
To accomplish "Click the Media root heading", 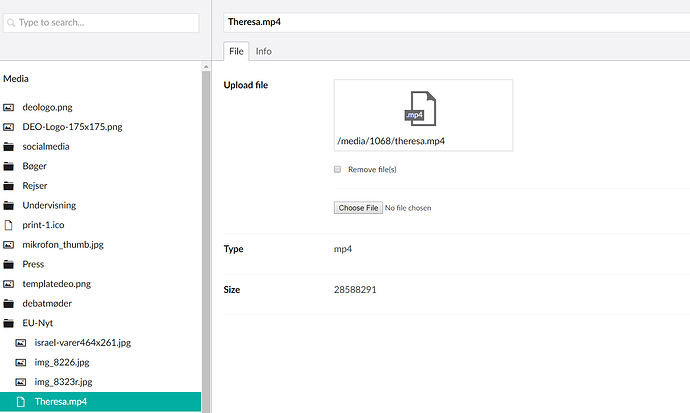I will 16,79.
